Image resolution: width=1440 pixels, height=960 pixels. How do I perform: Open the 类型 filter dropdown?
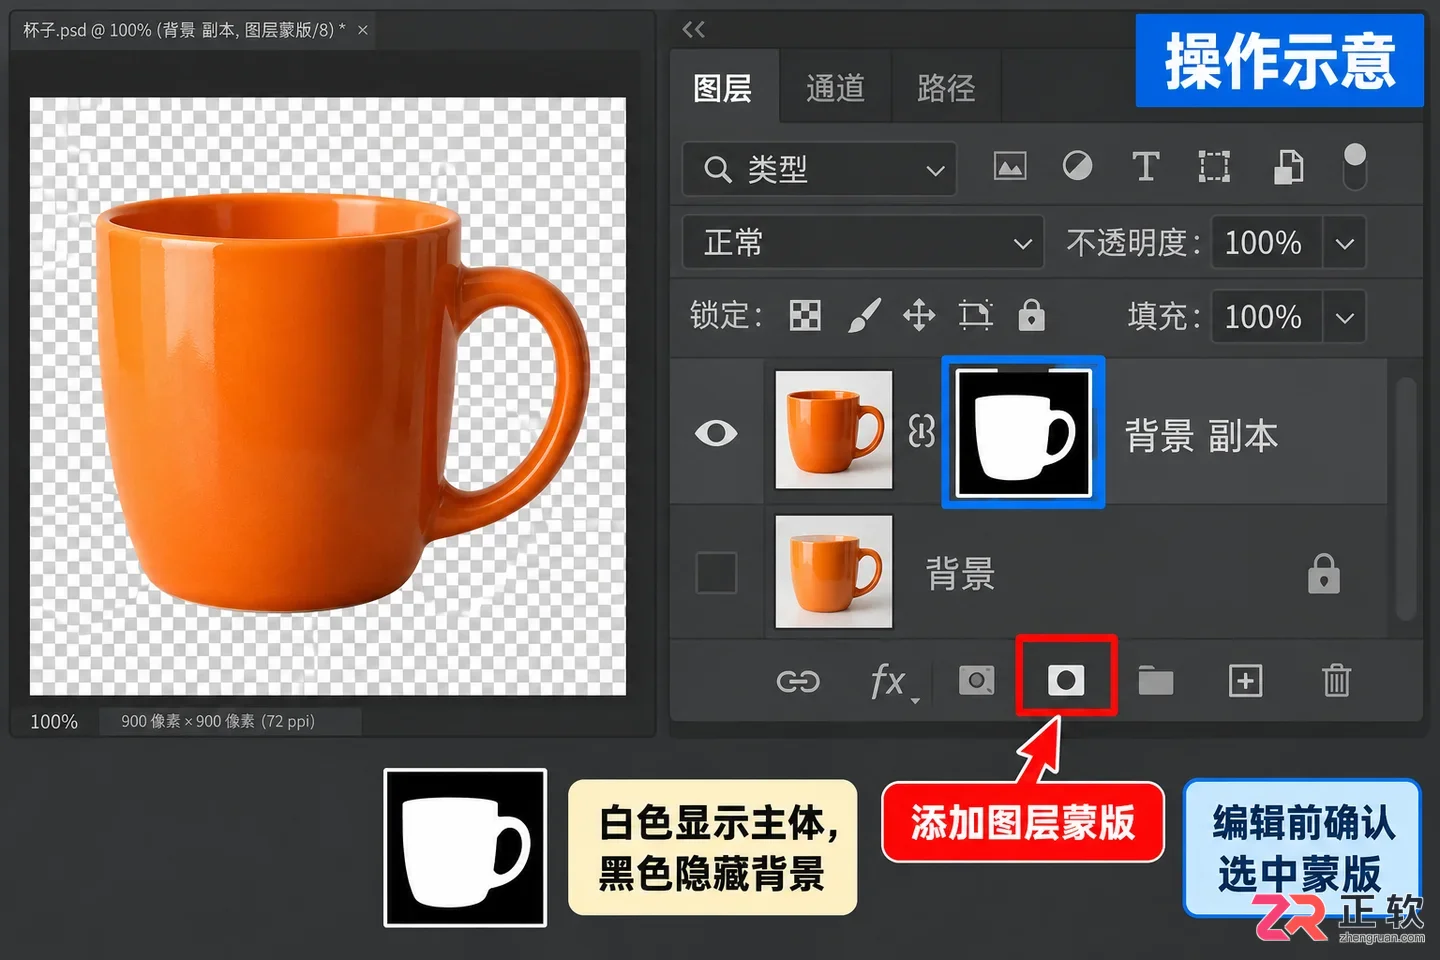click(819, 169)
